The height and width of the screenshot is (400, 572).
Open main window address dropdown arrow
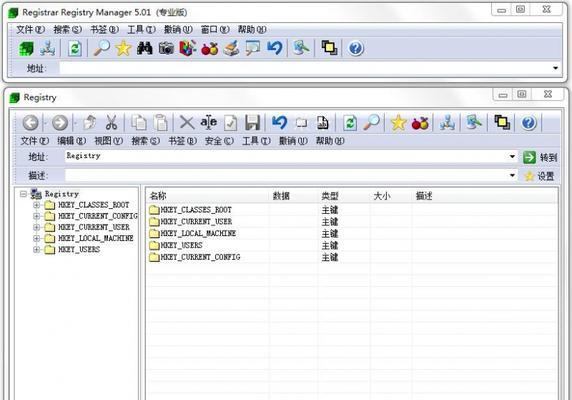click(555, 68)
